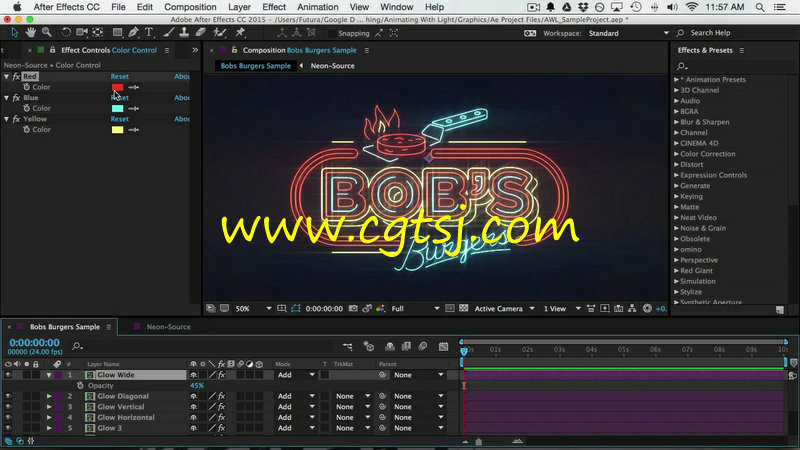Open the Layer menu
Screen dimensions: 800x450
[239, 7]
